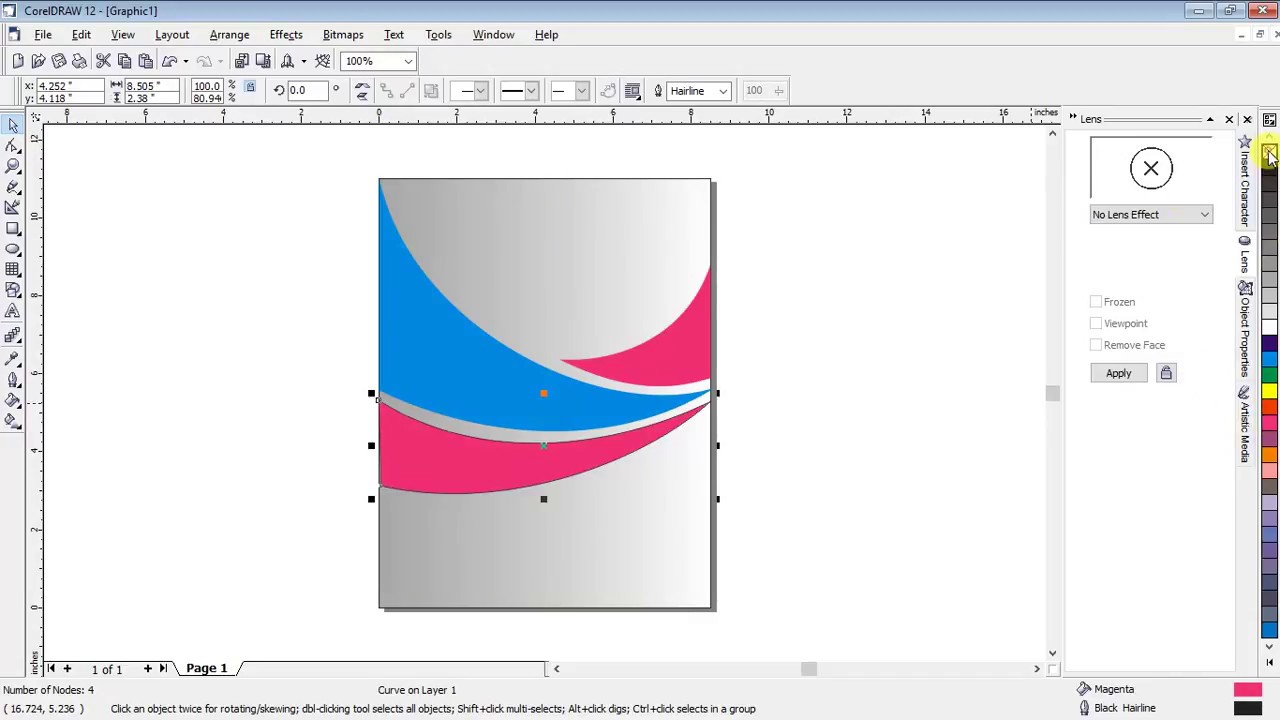Pick the yellow swatch in color palette
Screen dimensions: 1280x720
pos(1269,390)
